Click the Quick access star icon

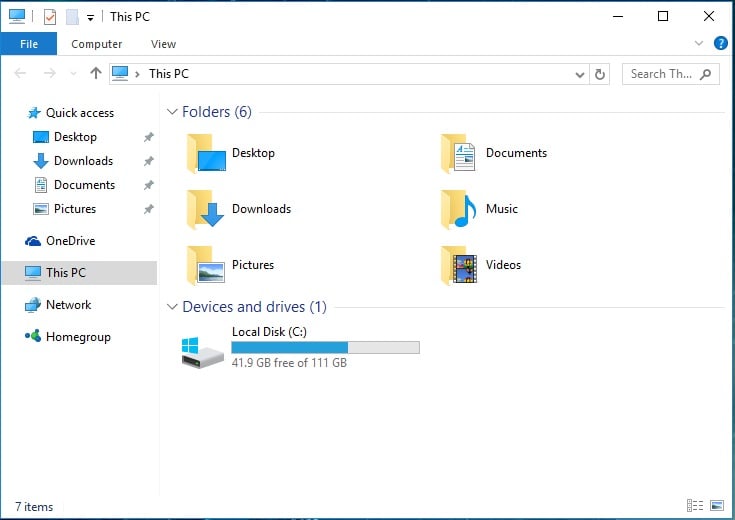[x=34, y=113]
